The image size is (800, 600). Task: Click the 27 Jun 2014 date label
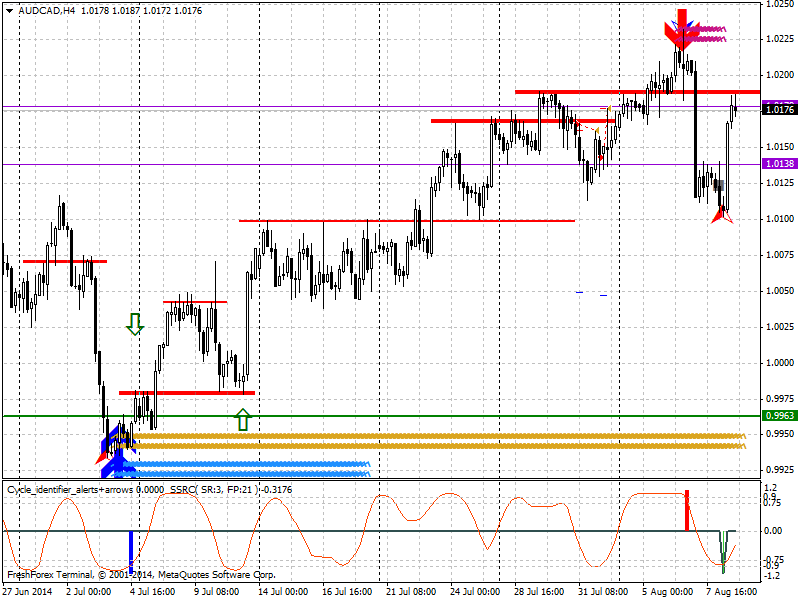point(28,592)
